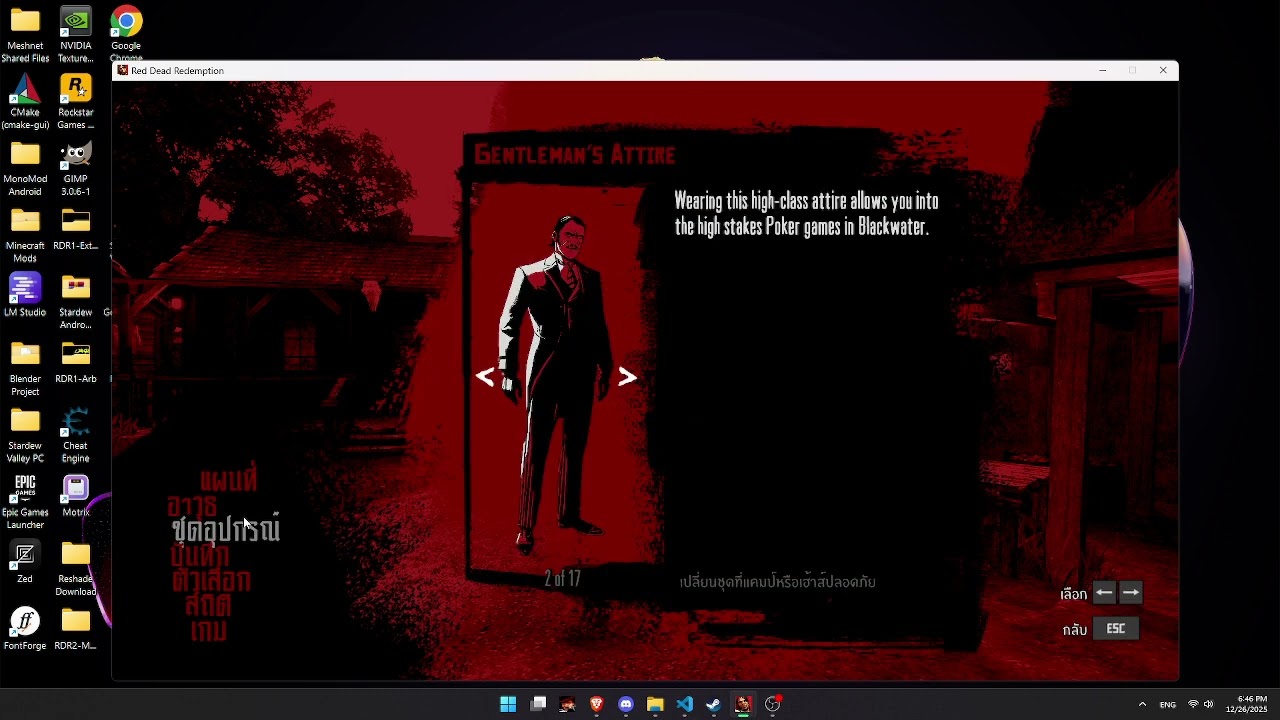Click the กลับ label

tap(1075, 630)
